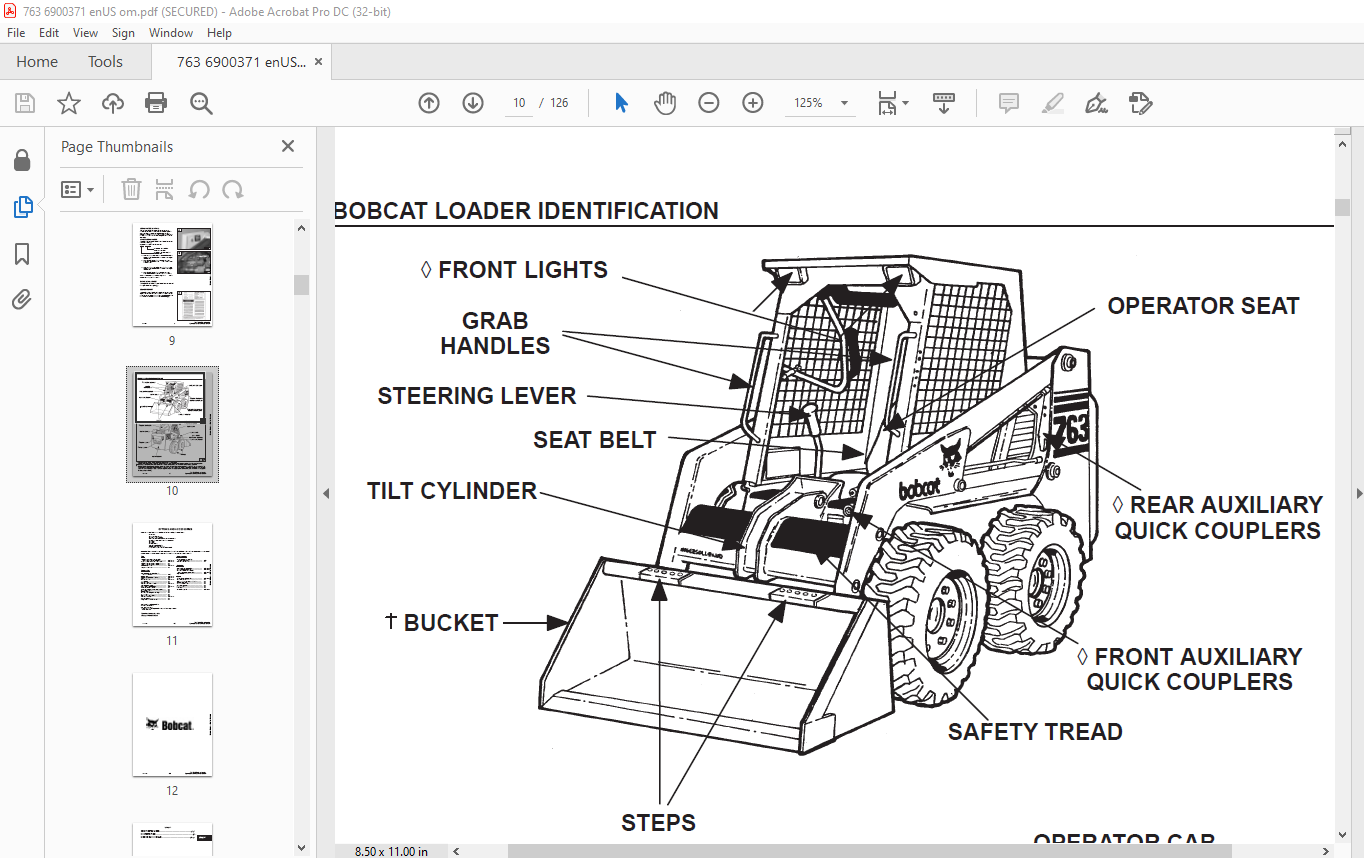Rotate page counterclockwise icon
1364x858 pixels.
(199, 189)
